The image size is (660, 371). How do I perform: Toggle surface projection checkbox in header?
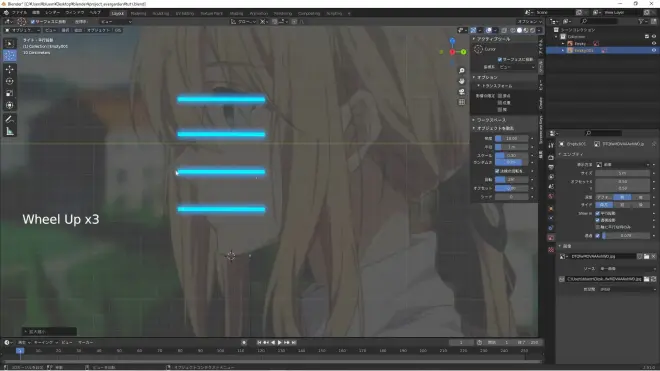point(33,21)
